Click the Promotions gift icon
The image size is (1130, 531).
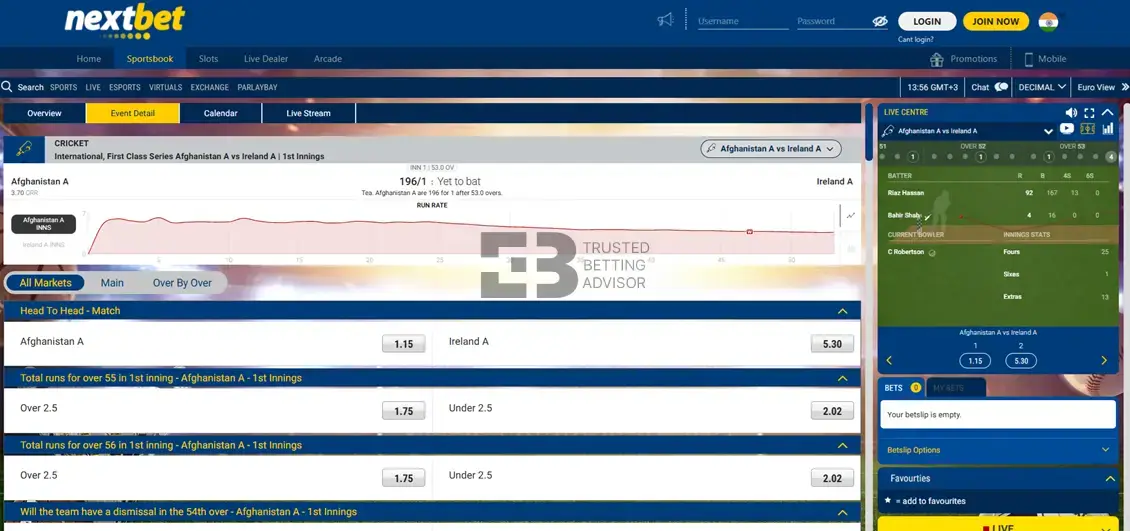(x=937, y=59)
